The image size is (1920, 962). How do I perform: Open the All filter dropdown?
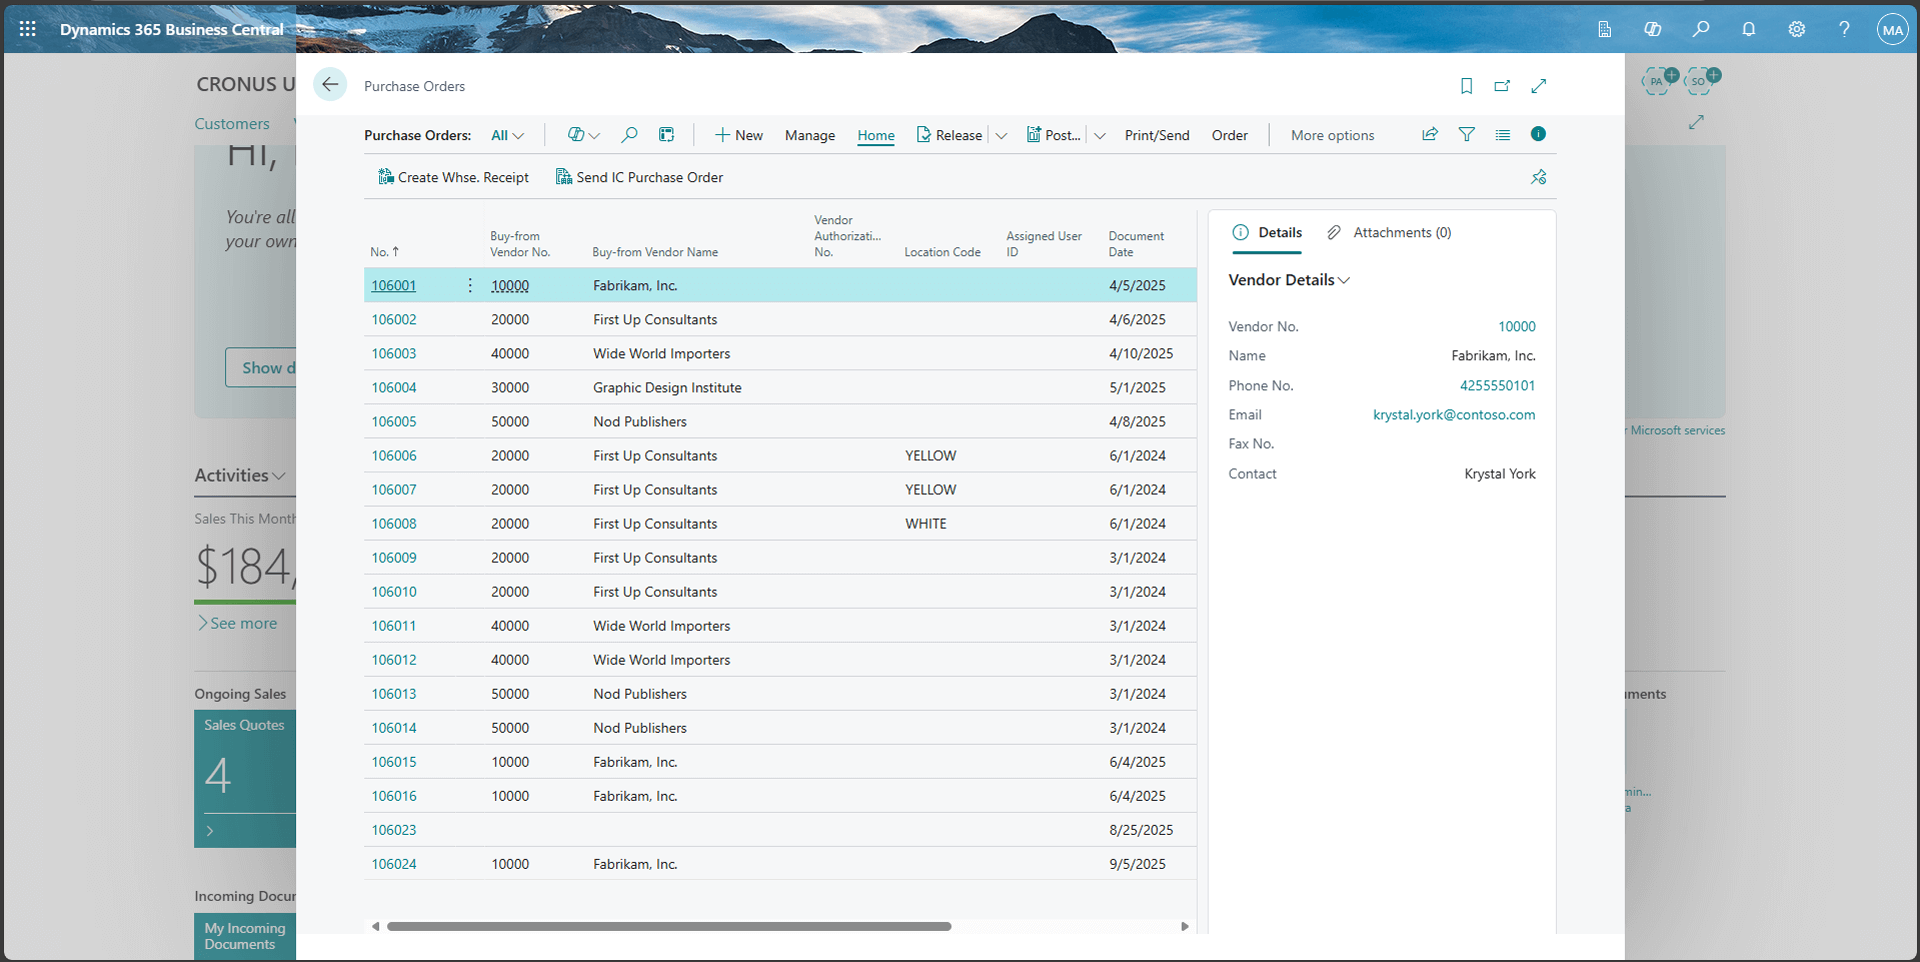508,134
